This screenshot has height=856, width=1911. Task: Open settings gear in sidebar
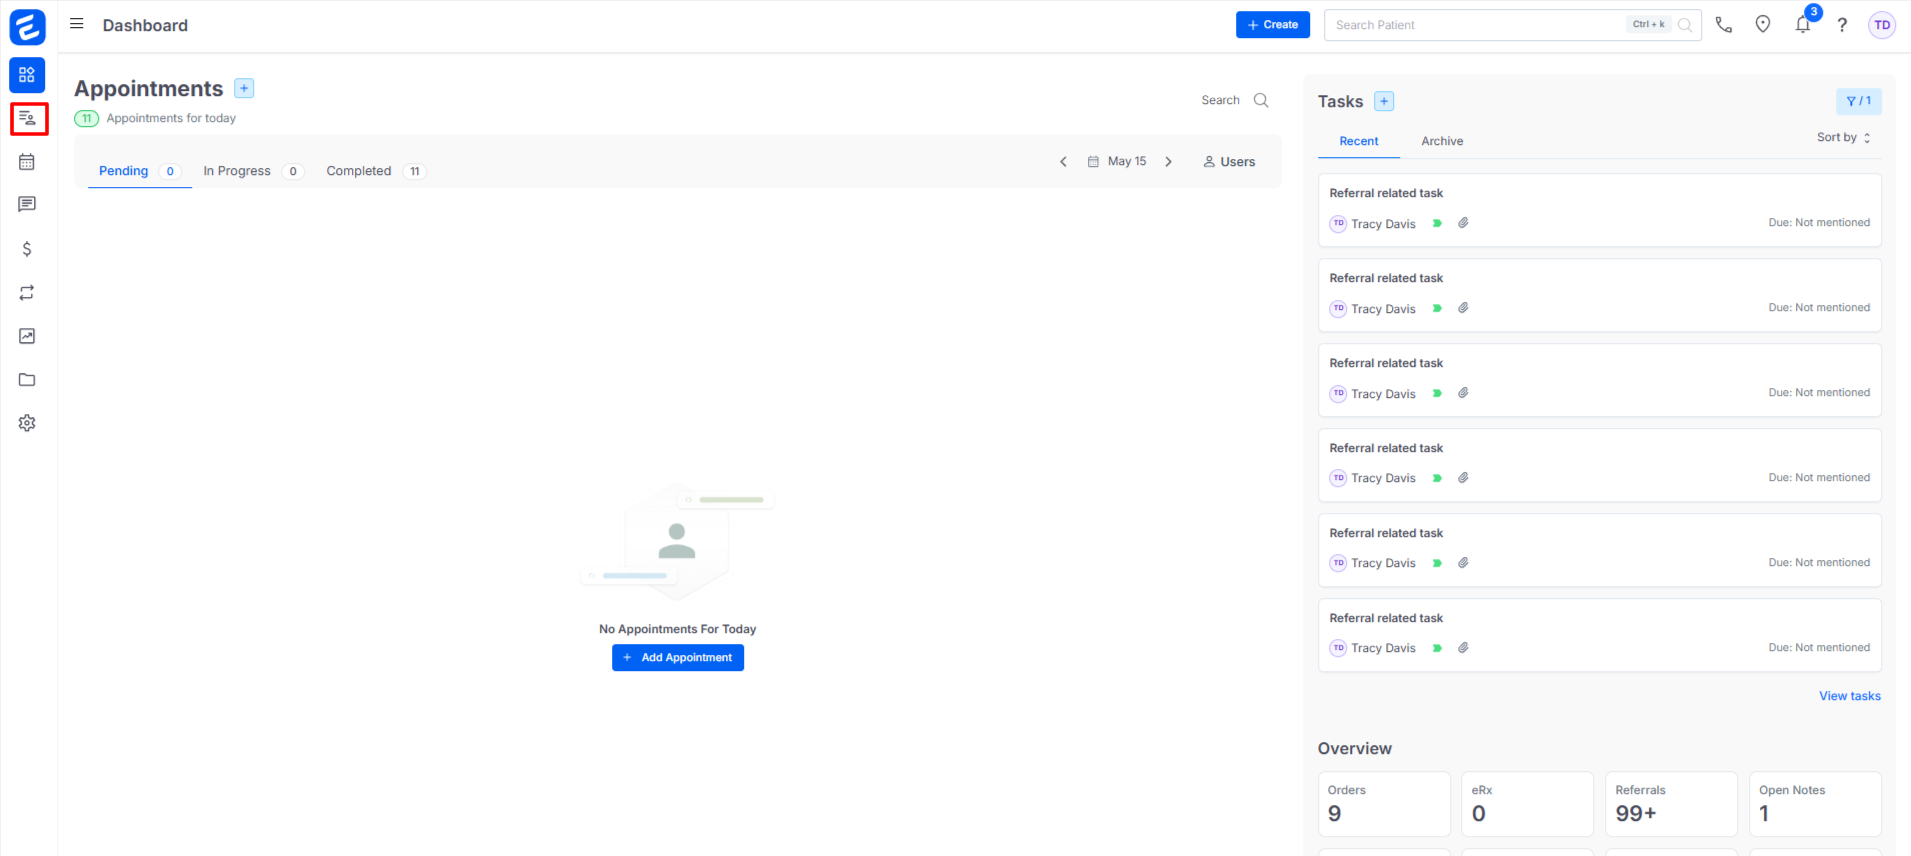pyautogui.click(x=27, y=423)
